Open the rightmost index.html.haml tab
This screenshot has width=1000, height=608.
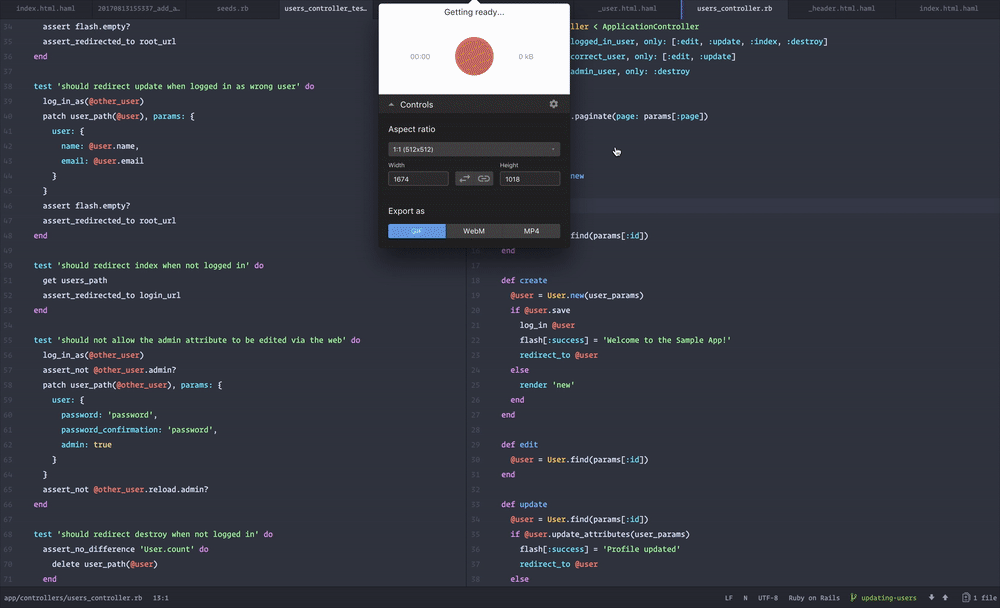click(x=948, y=8)
